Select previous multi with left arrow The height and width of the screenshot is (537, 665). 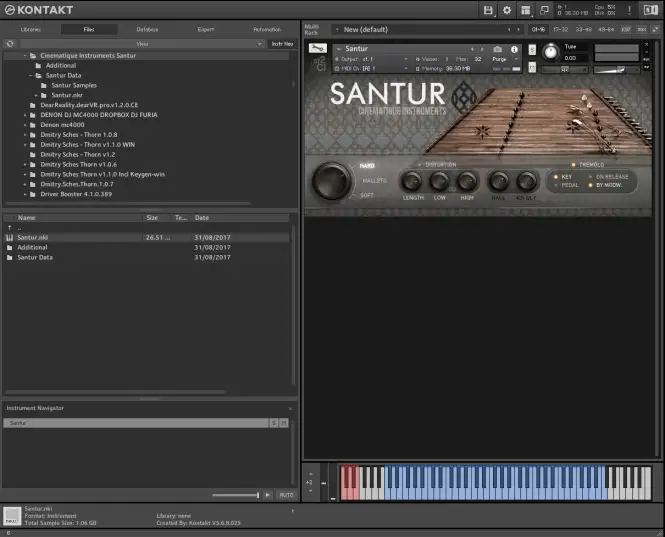(x=509, y=30)
